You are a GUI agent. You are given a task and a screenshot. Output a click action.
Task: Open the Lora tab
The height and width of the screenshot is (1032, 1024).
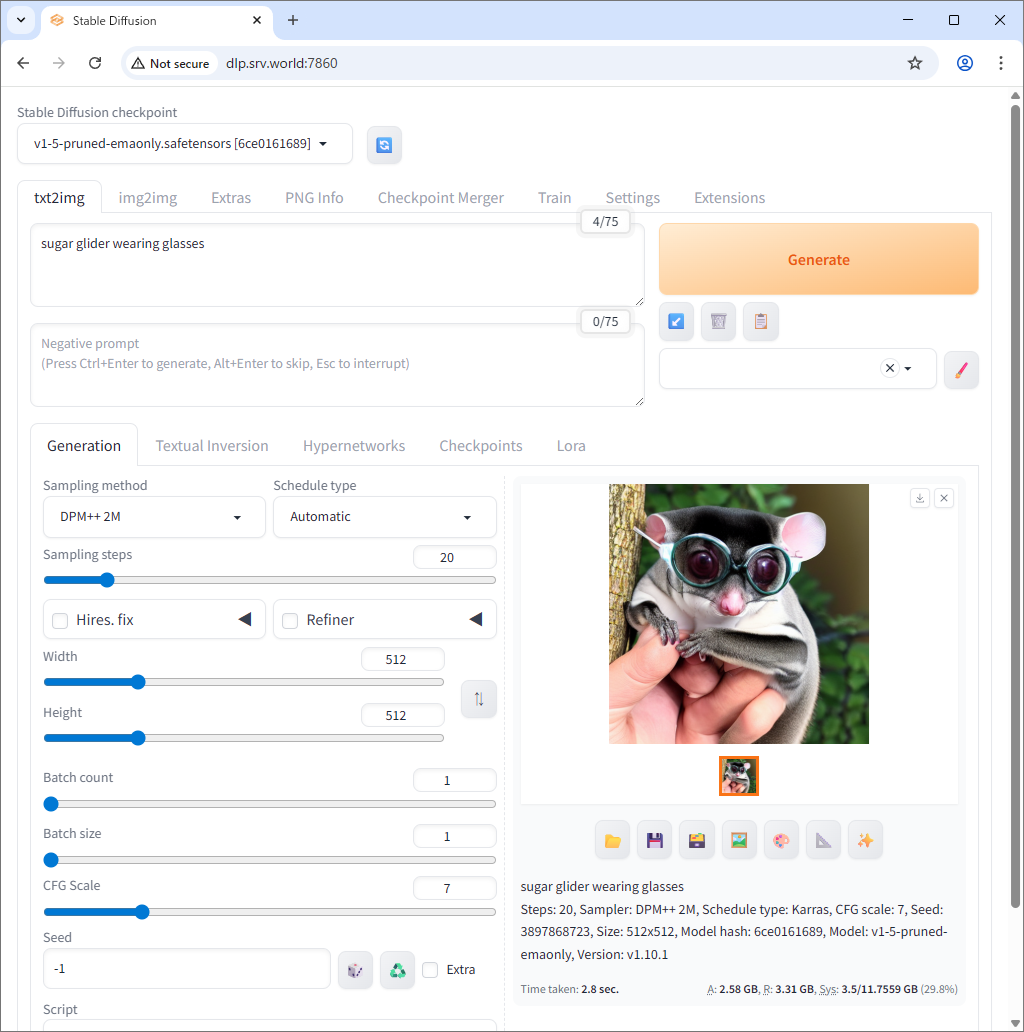571,446
